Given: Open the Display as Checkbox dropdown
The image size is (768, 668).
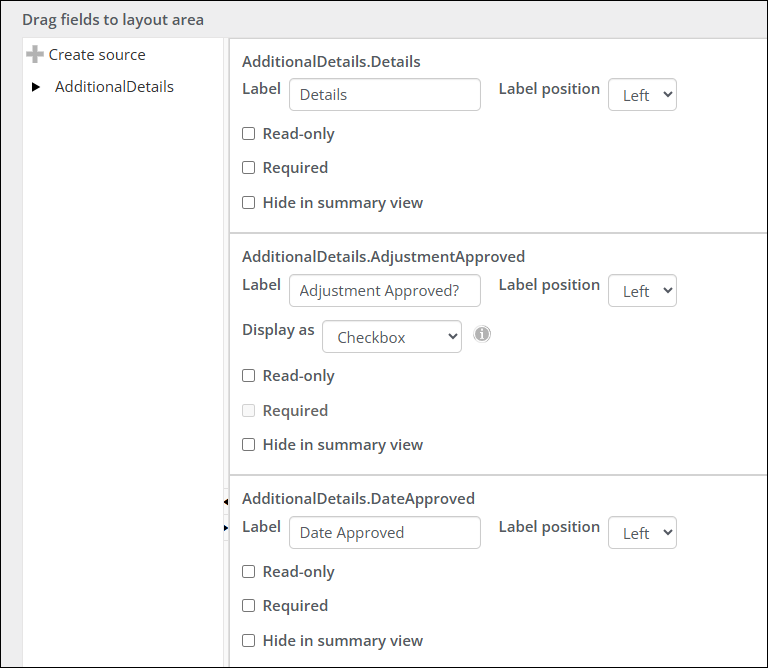Looking at the screenshot, I should point(392,337).
